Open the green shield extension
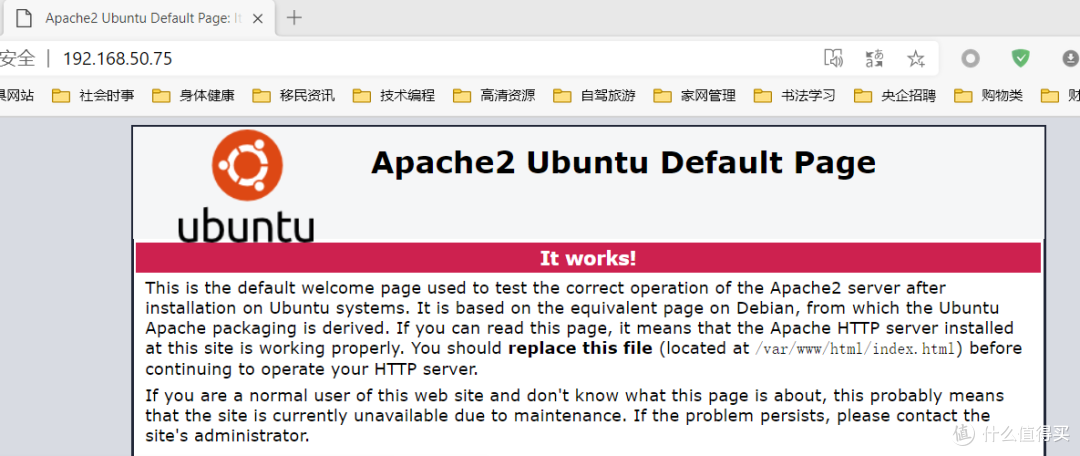The width and height of the screenshot is (1080, 456). 1020,59
